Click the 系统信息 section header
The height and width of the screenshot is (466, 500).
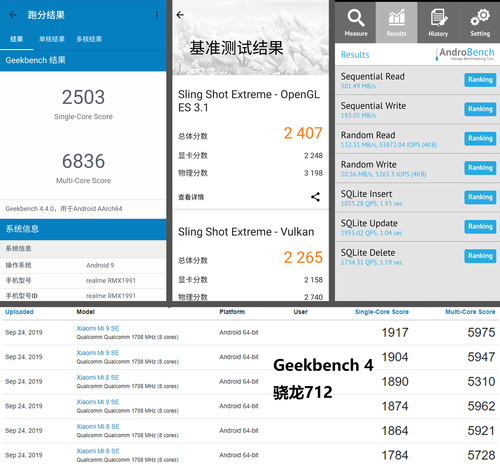point(83,229)
